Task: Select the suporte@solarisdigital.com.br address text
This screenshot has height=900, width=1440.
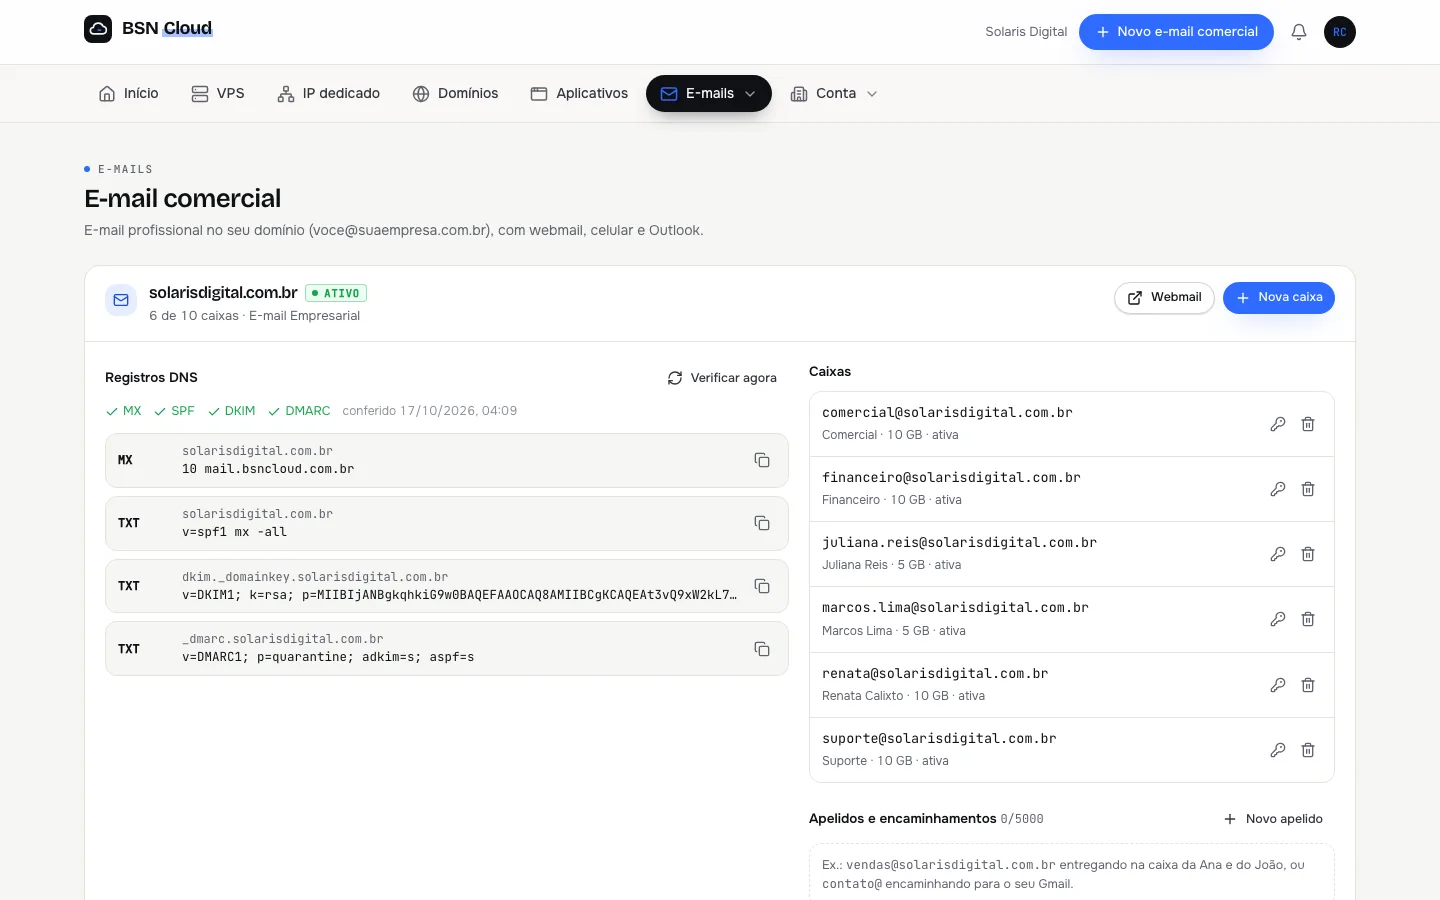Action: click(939, 739)
